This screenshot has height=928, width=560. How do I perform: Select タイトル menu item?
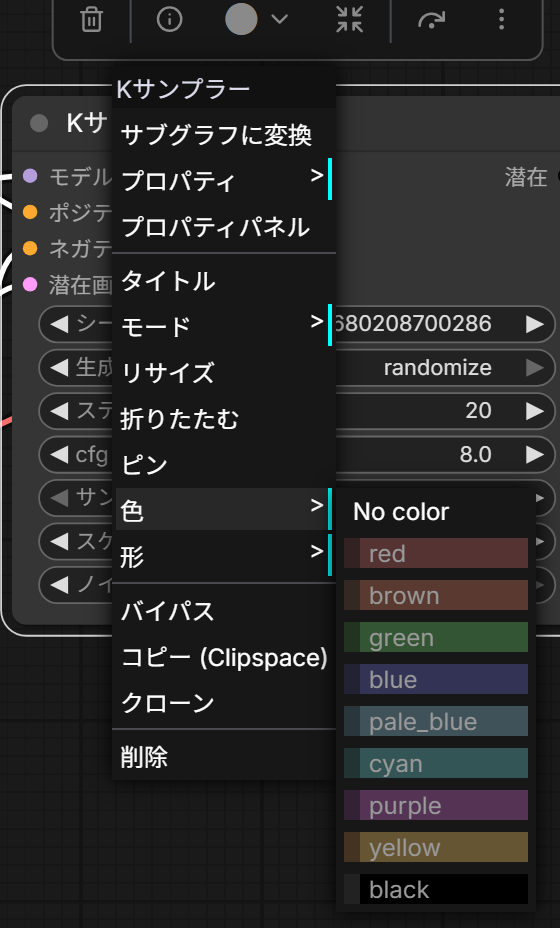[x=224, y=281]
